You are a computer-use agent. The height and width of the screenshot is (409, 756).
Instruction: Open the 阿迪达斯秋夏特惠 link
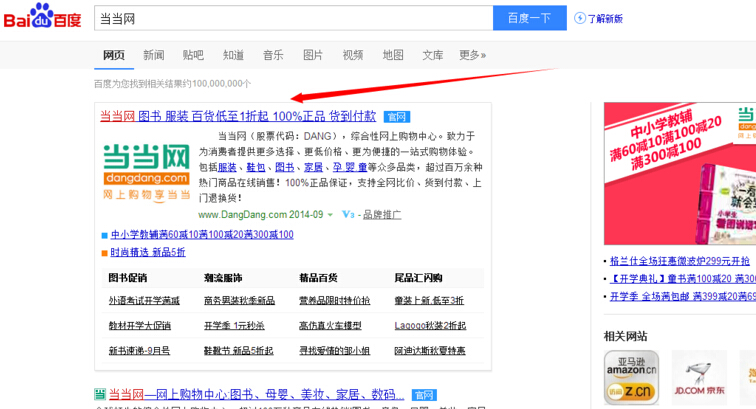430,351
